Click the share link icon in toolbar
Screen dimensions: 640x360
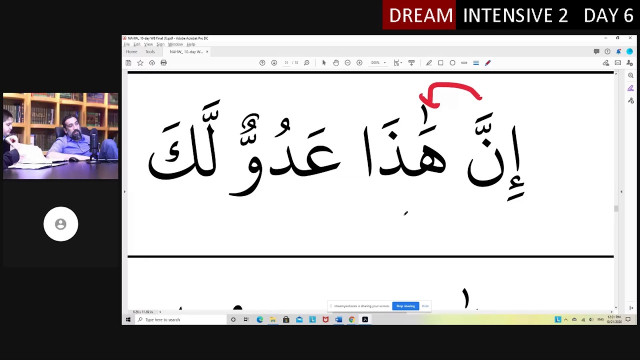[x=606, y=63]
